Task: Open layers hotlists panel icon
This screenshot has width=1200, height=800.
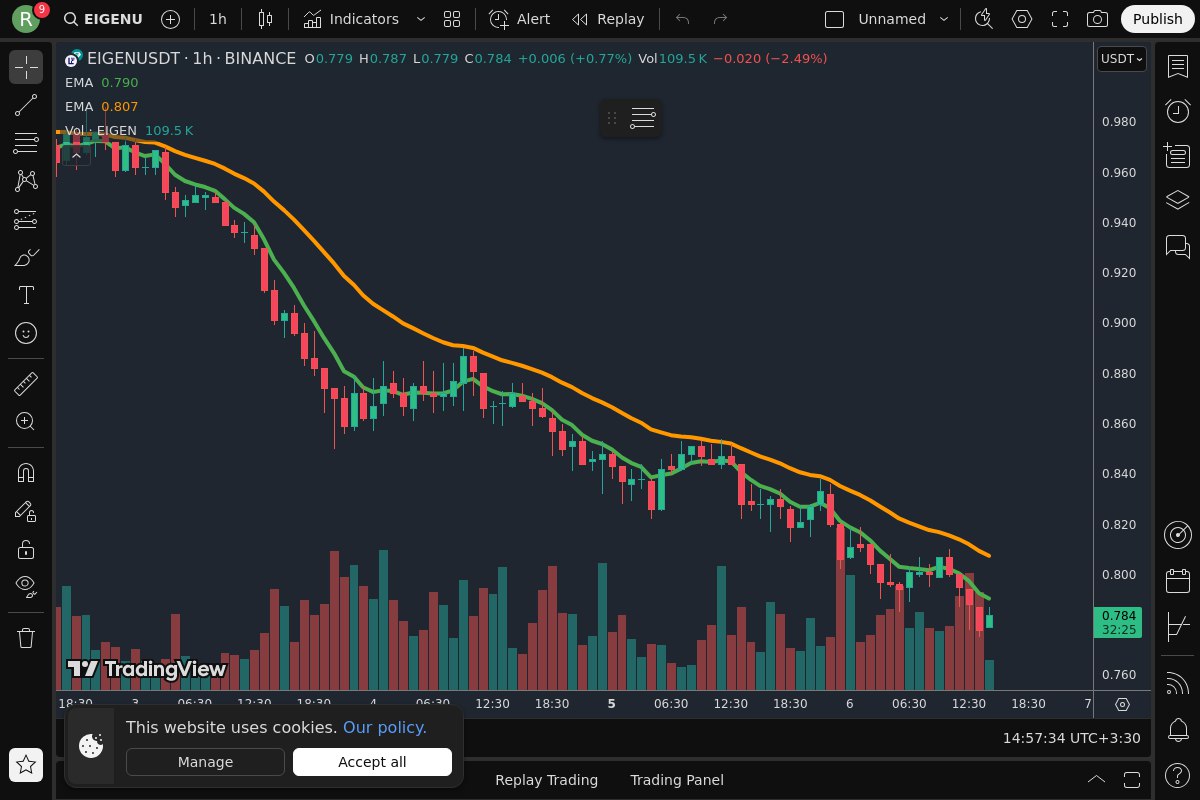Action: click(x=1177, y=200)
